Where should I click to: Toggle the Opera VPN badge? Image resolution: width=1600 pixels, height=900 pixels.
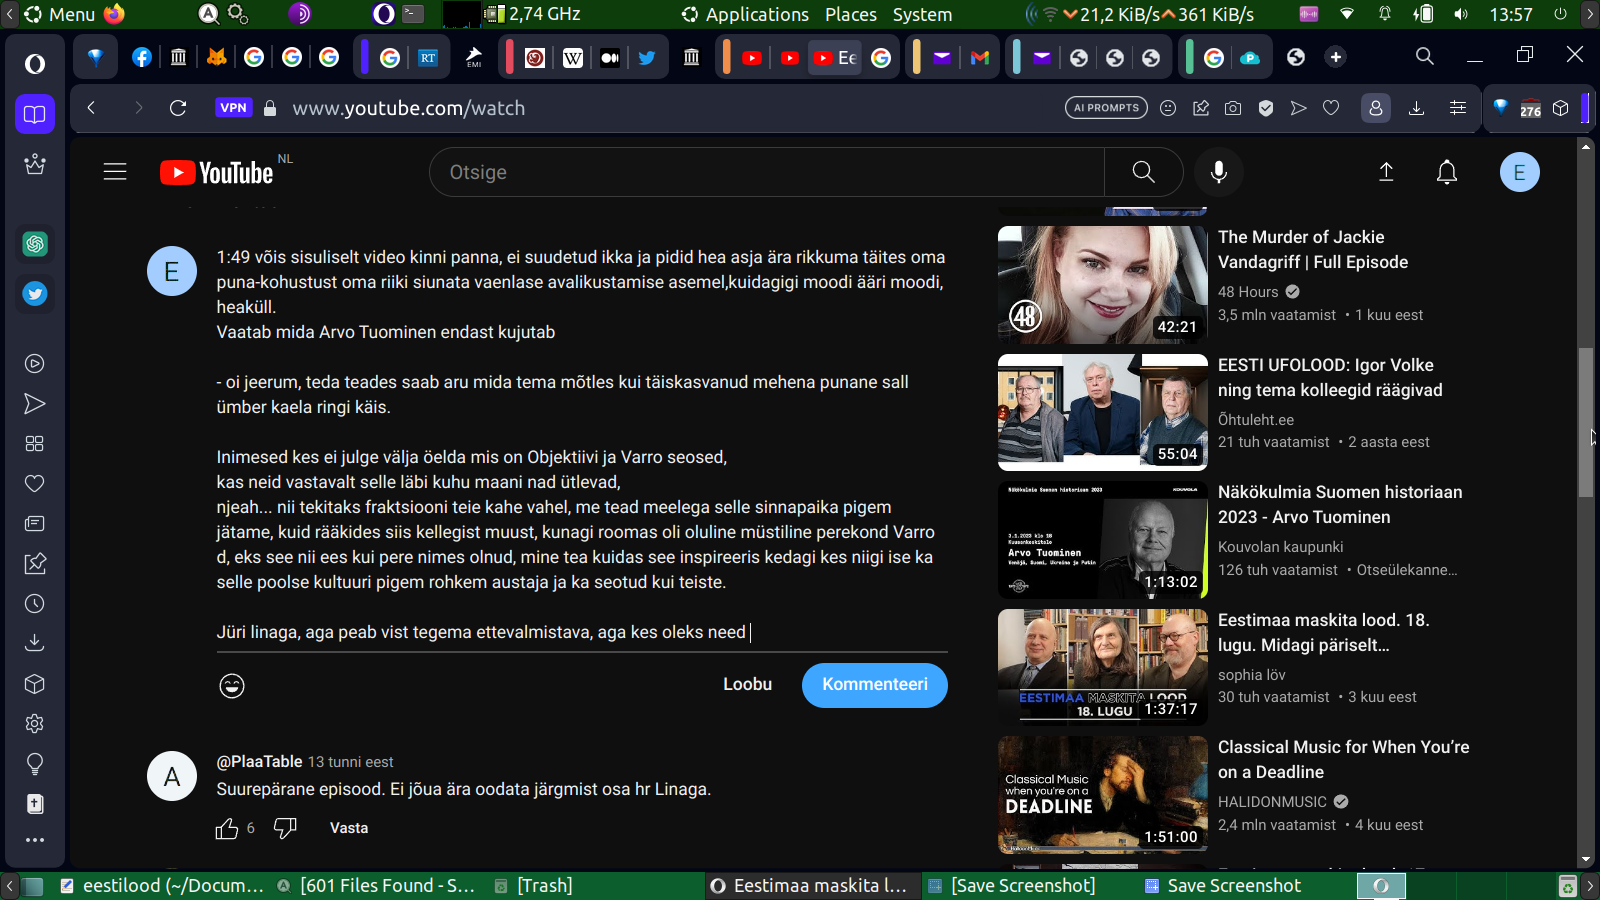(233, 108)
